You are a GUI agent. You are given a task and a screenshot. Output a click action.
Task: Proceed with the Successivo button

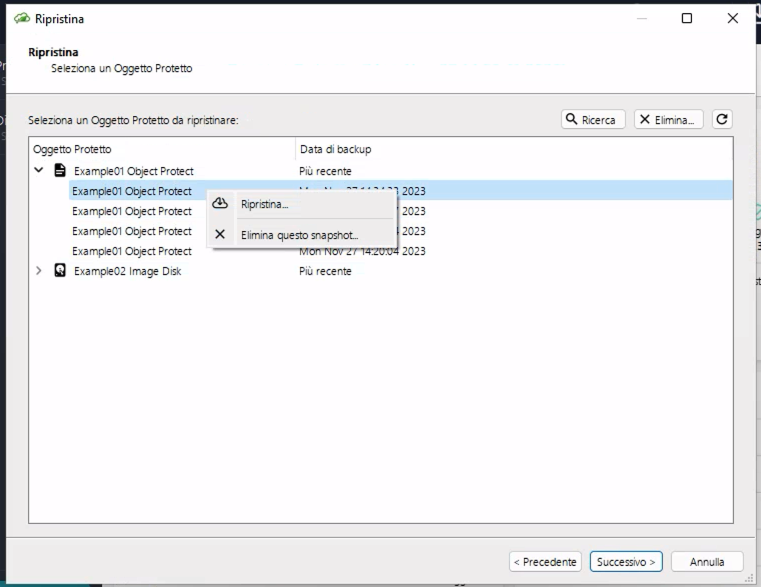pos(626,562)
